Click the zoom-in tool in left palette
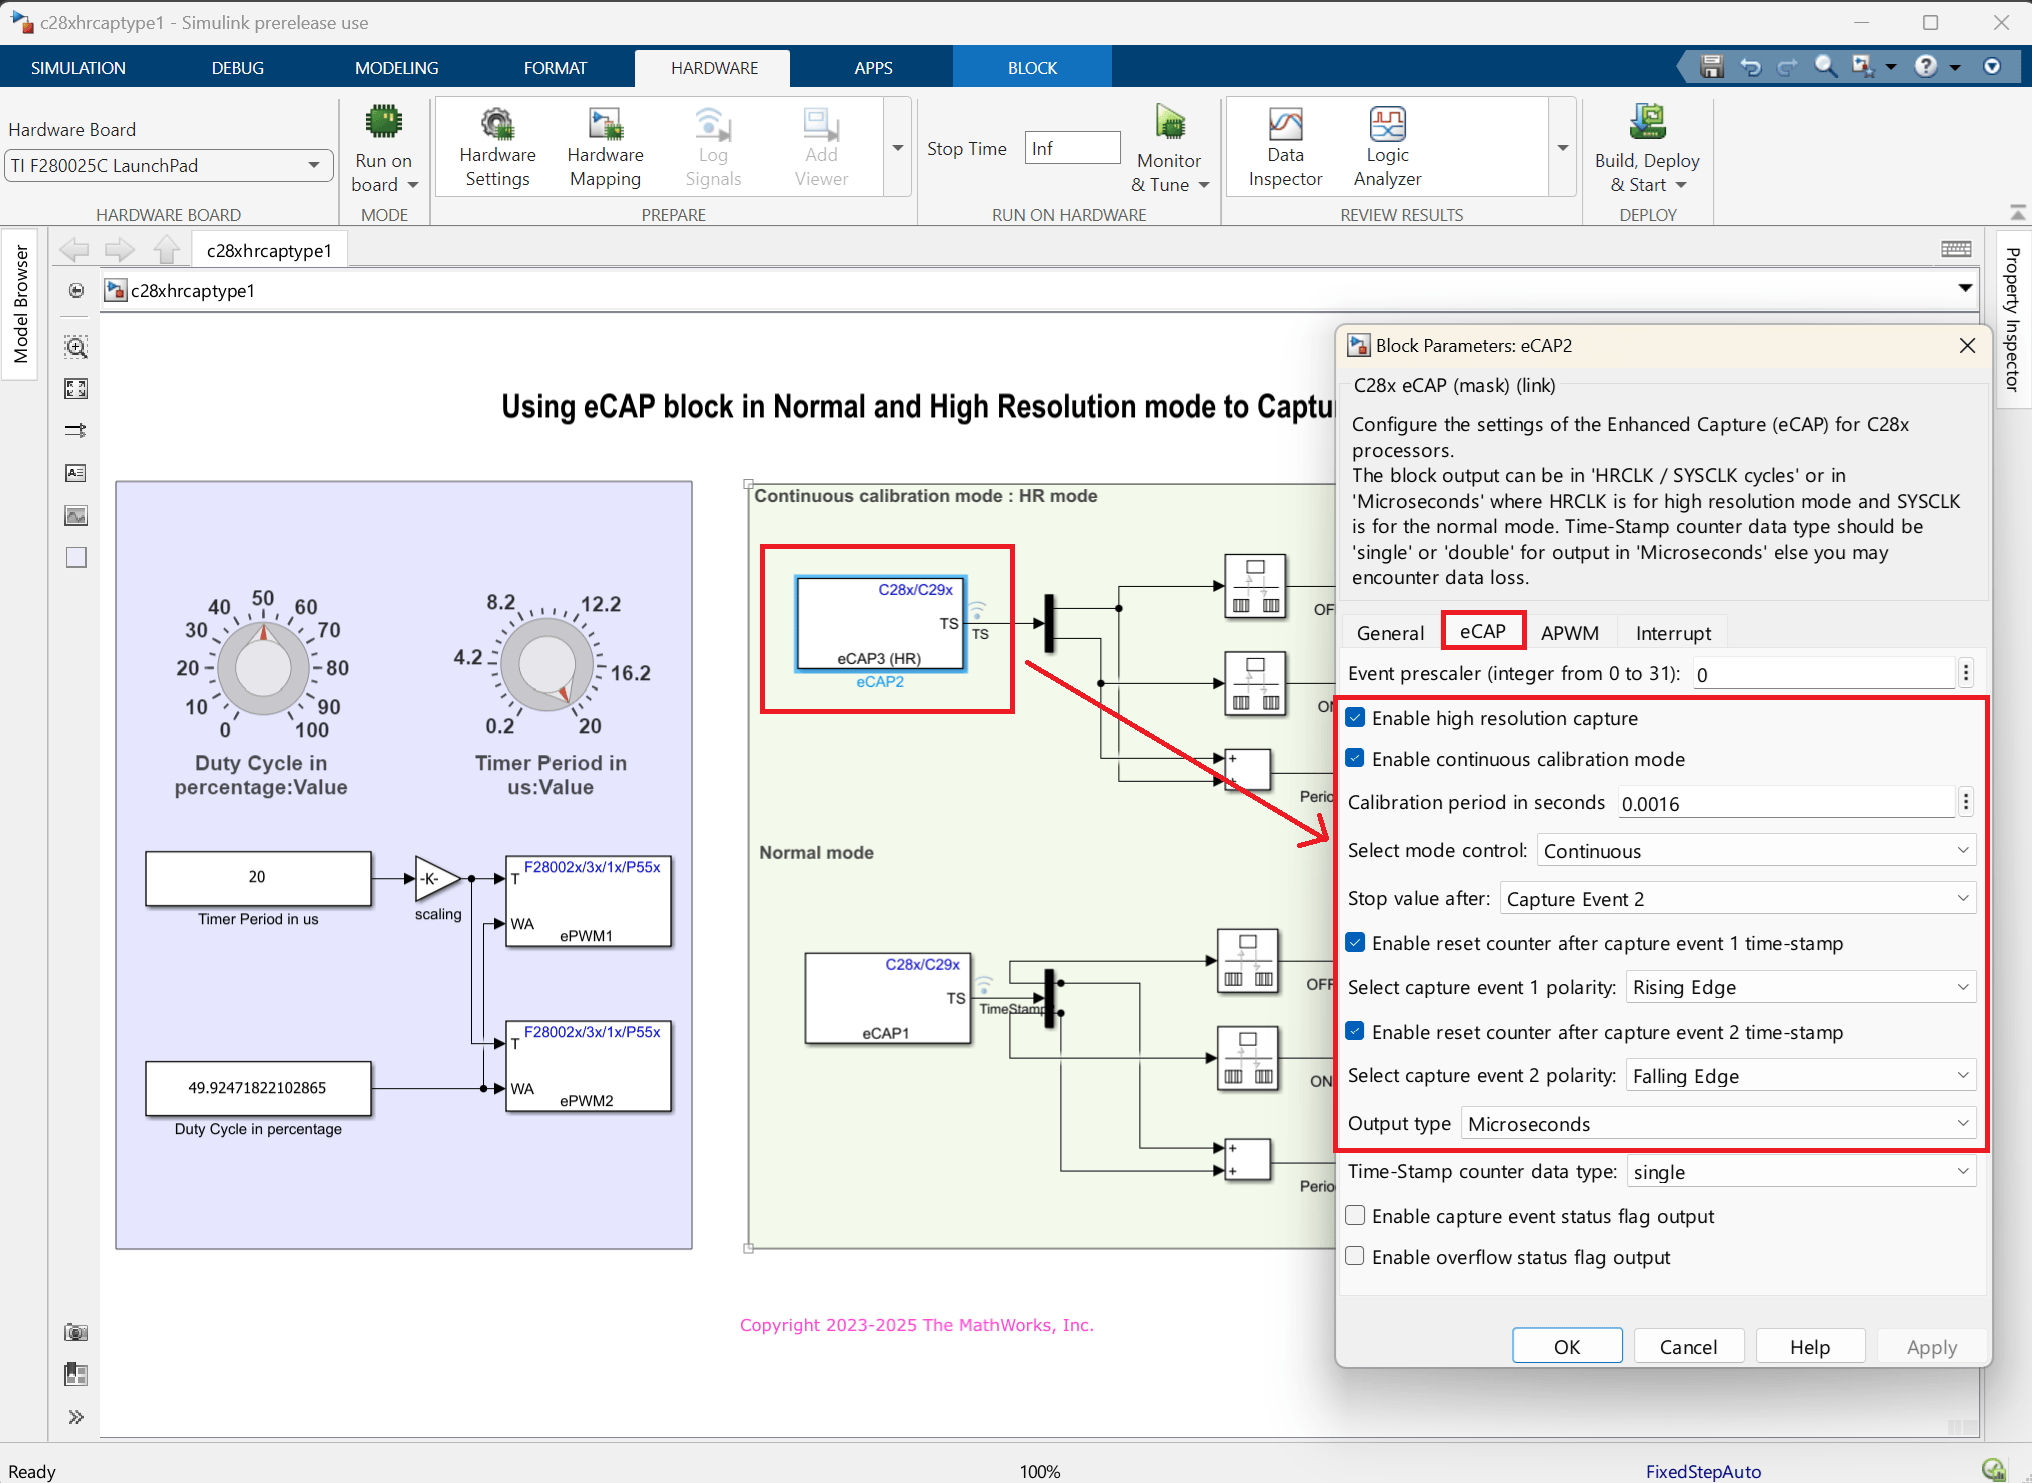 coord(76,347)
